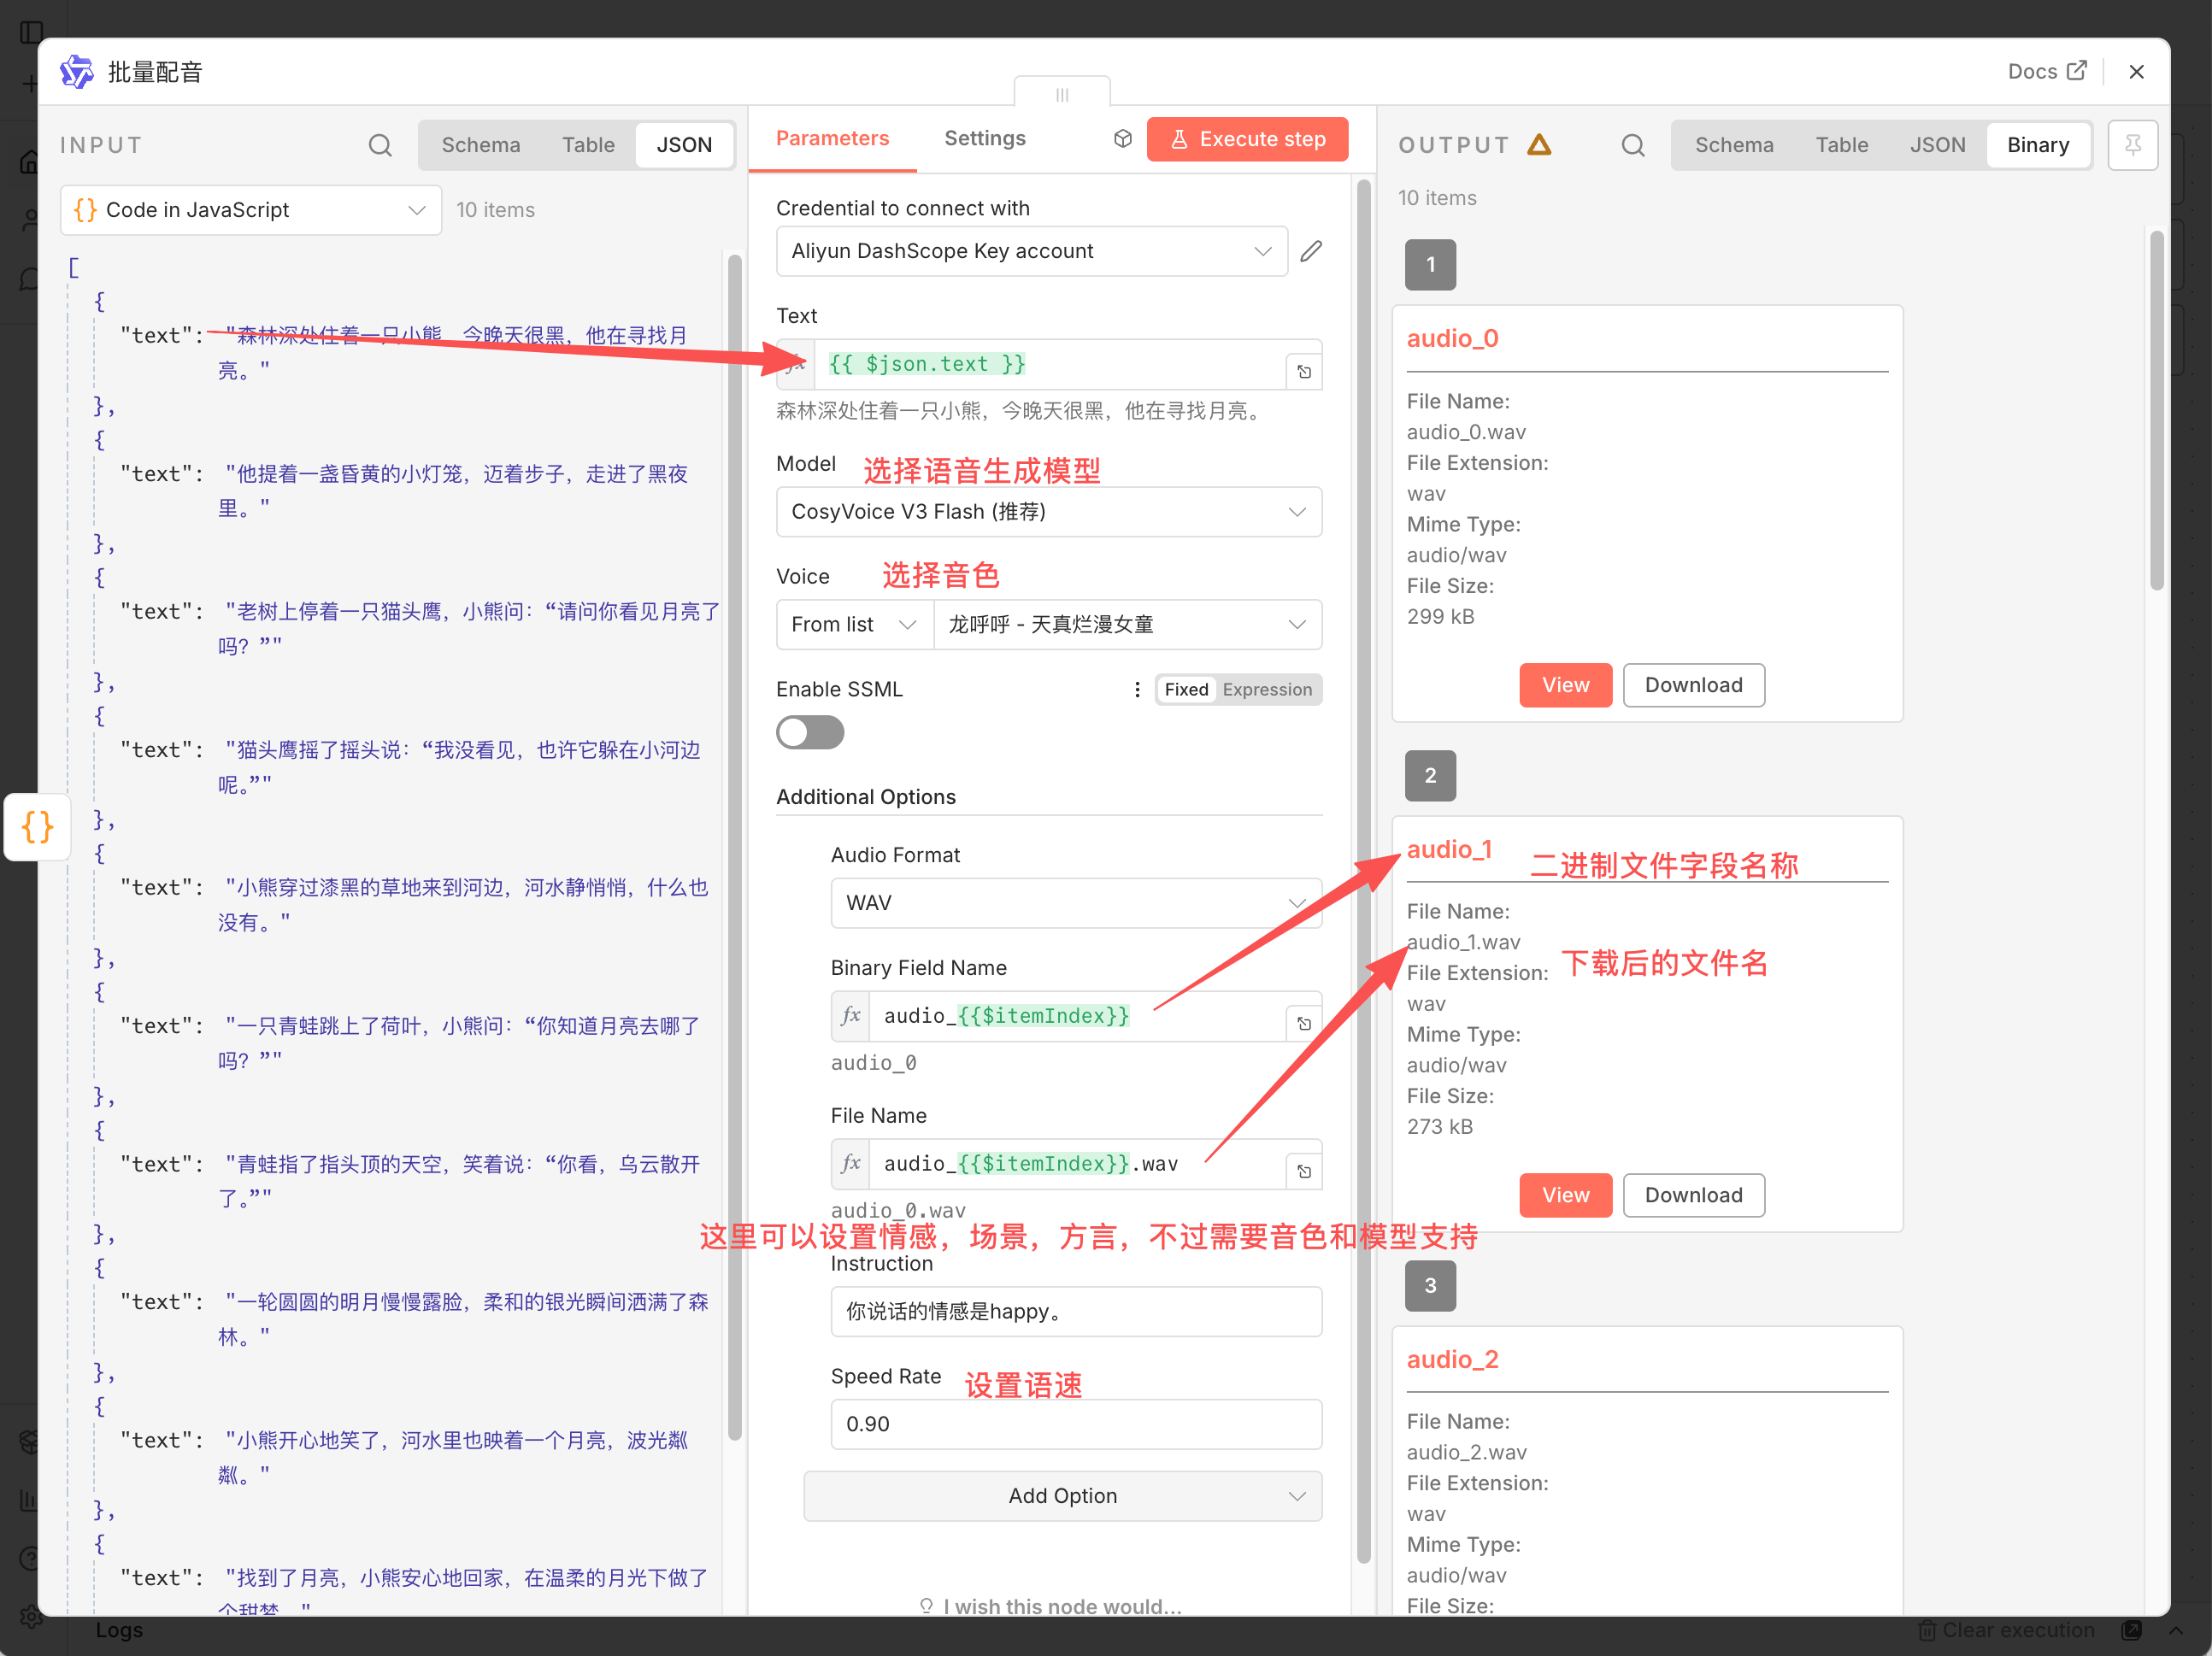Toggle the Enable SSML switch
Screen dimensions: 2212x1656
pos(810,732)
